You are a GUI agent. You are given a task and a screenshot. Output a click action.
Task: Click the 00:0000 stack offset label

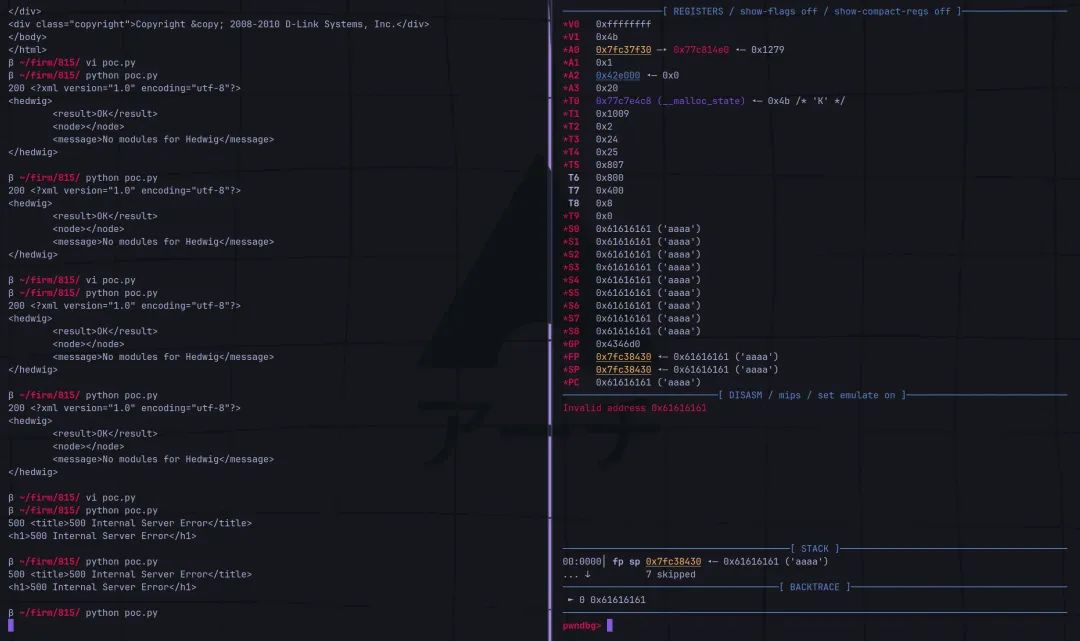pos(582,562)
